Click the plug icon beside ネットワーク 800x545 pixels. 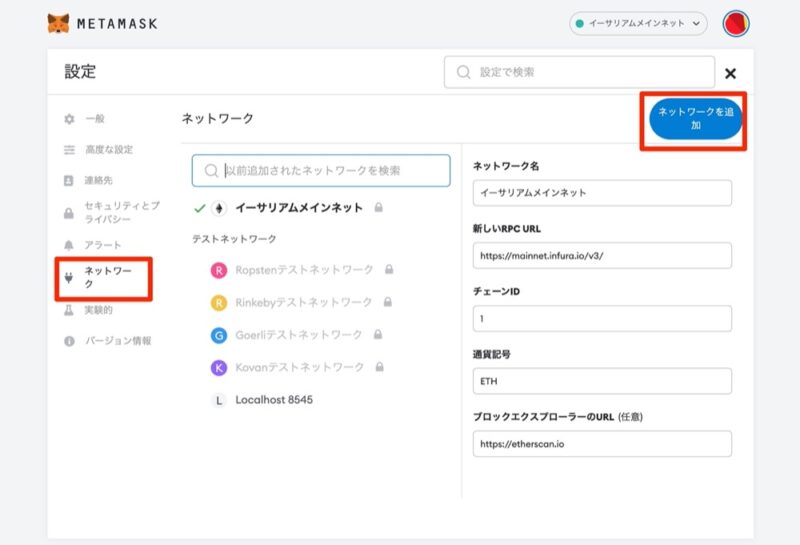(x=69, y=278)
